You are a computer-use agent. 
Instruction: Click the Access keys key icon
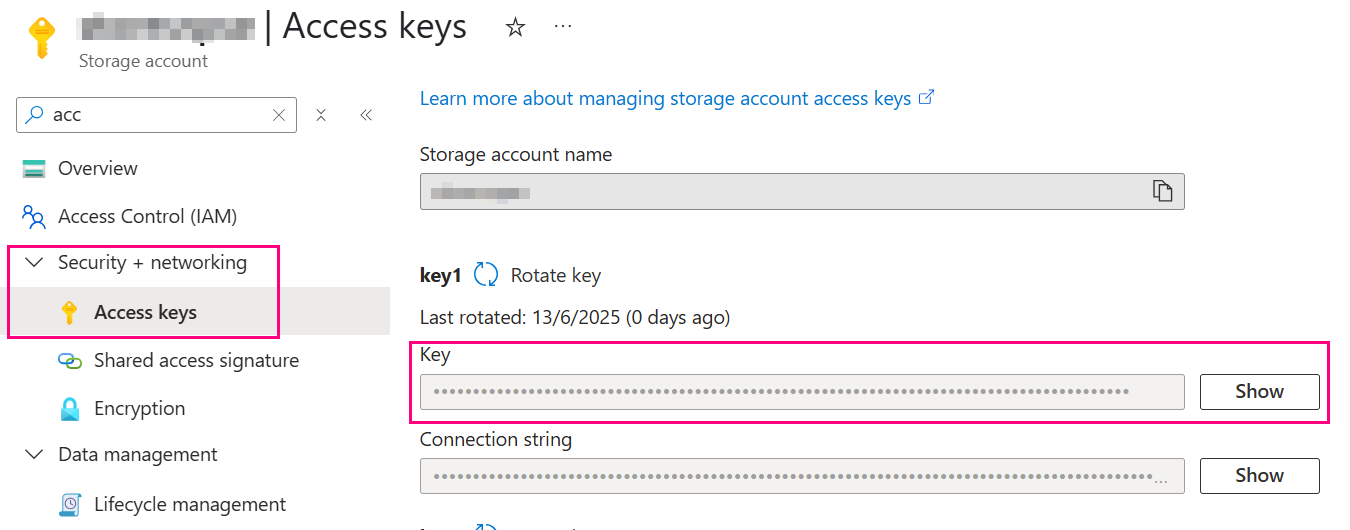pos(69,313)
